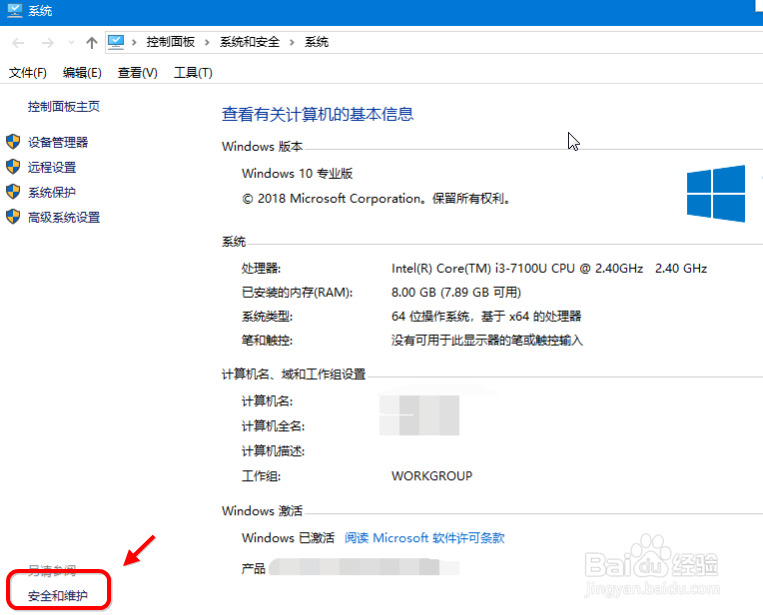Select the 没有可用于此显示器的笔或触控输入 text
The width and height of the screenshot is (763, 615).
click(x=487, y=340)
